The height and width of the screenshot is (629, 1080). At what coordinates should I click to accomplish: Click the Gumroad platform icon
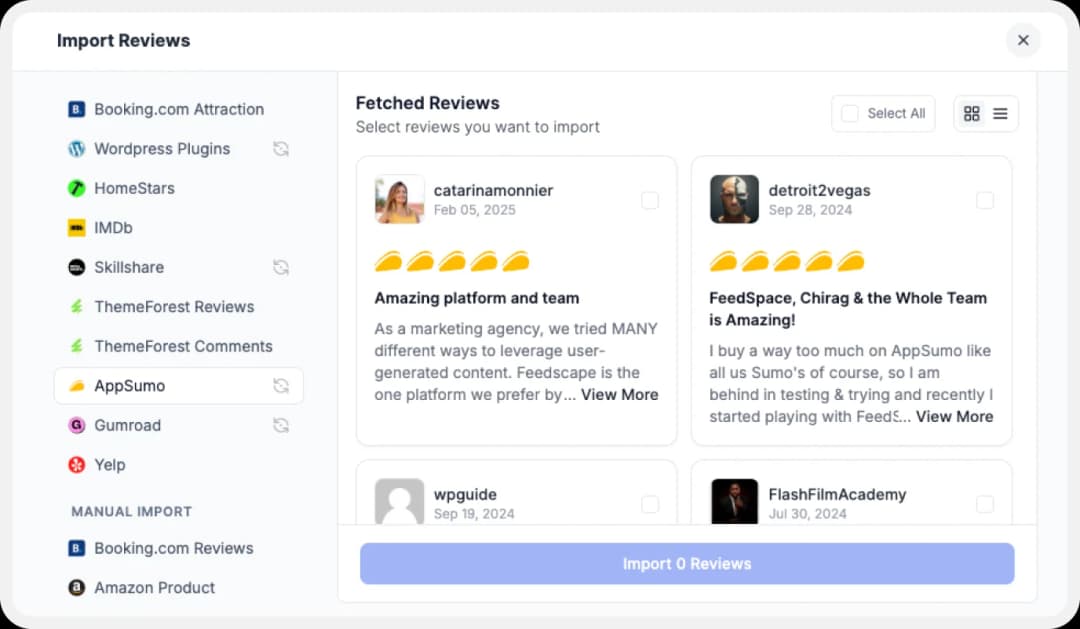point(77,425)
